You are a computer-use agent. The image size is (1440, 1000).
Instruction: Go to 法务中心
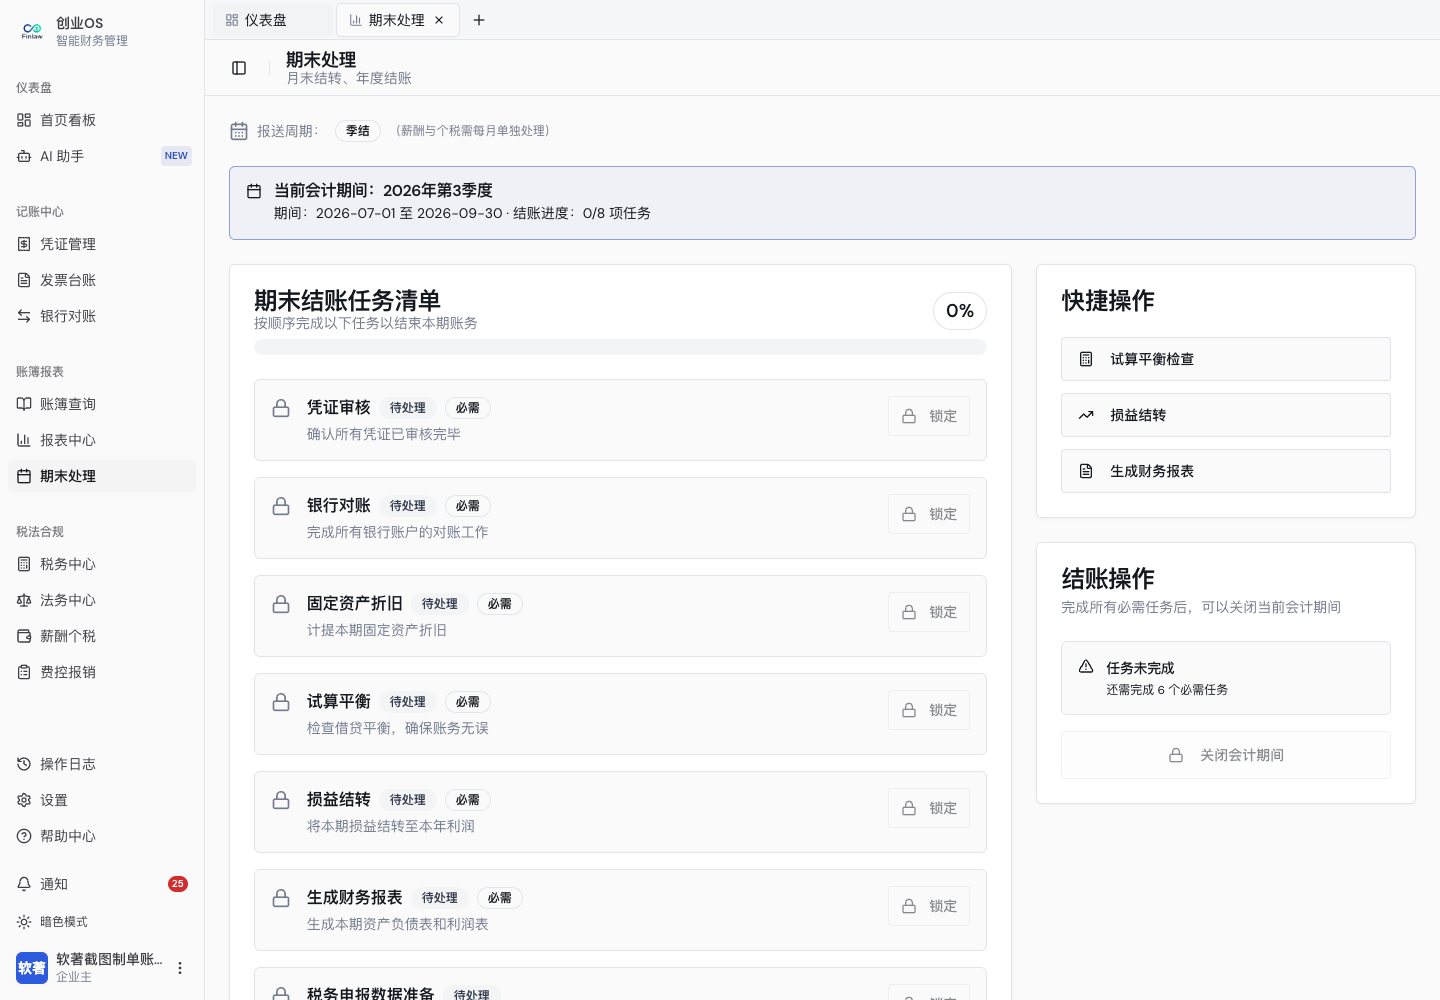[x=102, y=600]
